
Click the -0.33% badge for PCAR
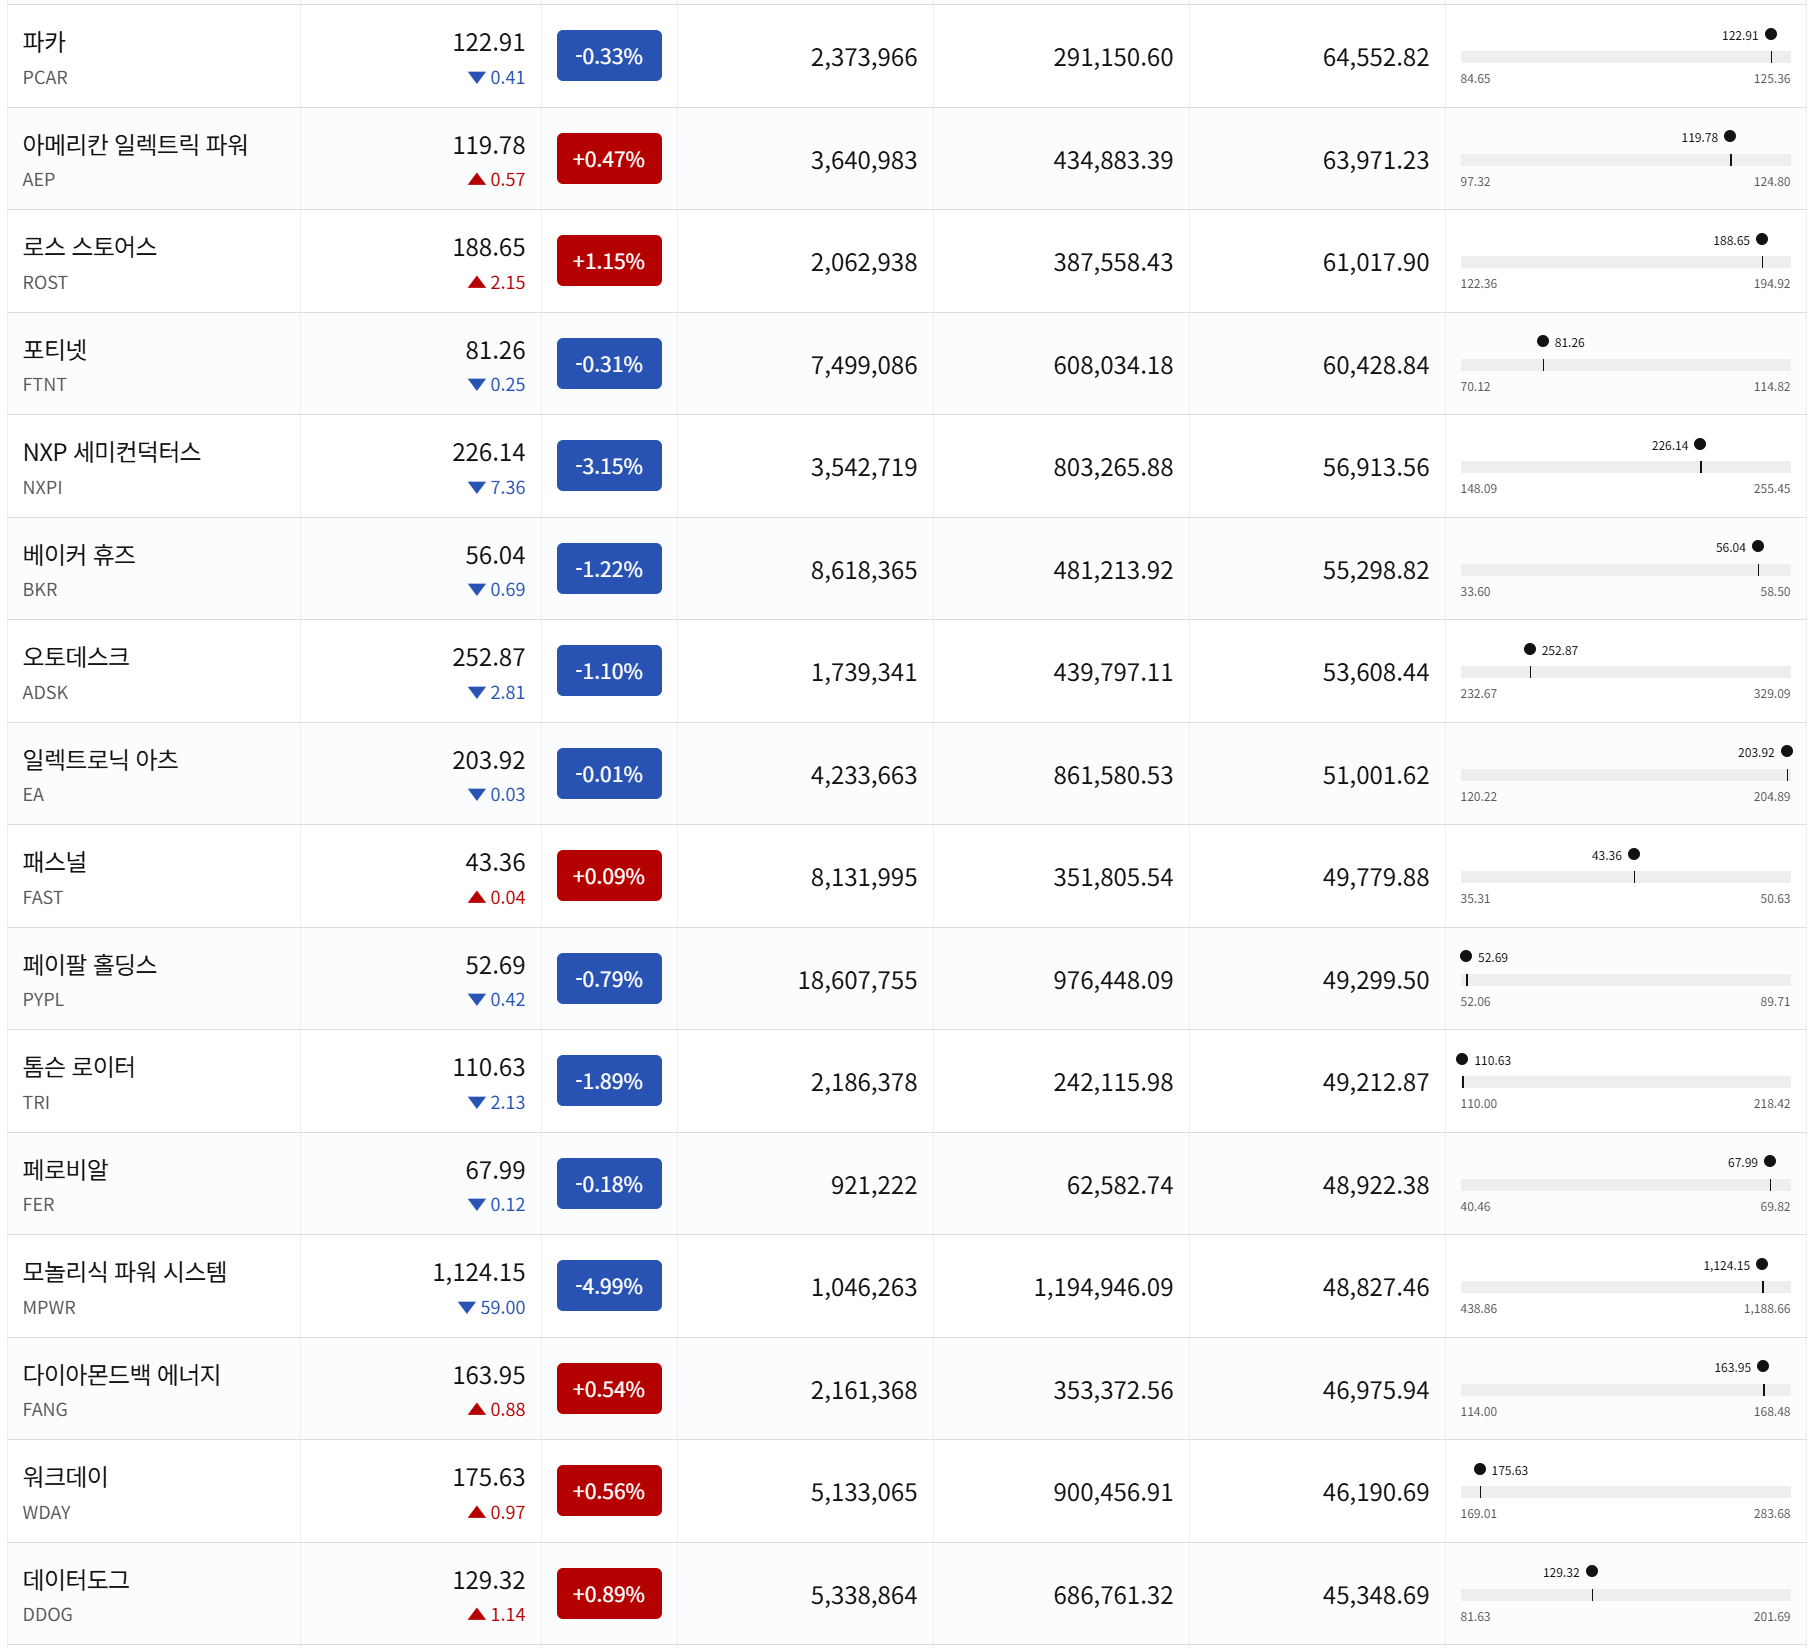609,56
